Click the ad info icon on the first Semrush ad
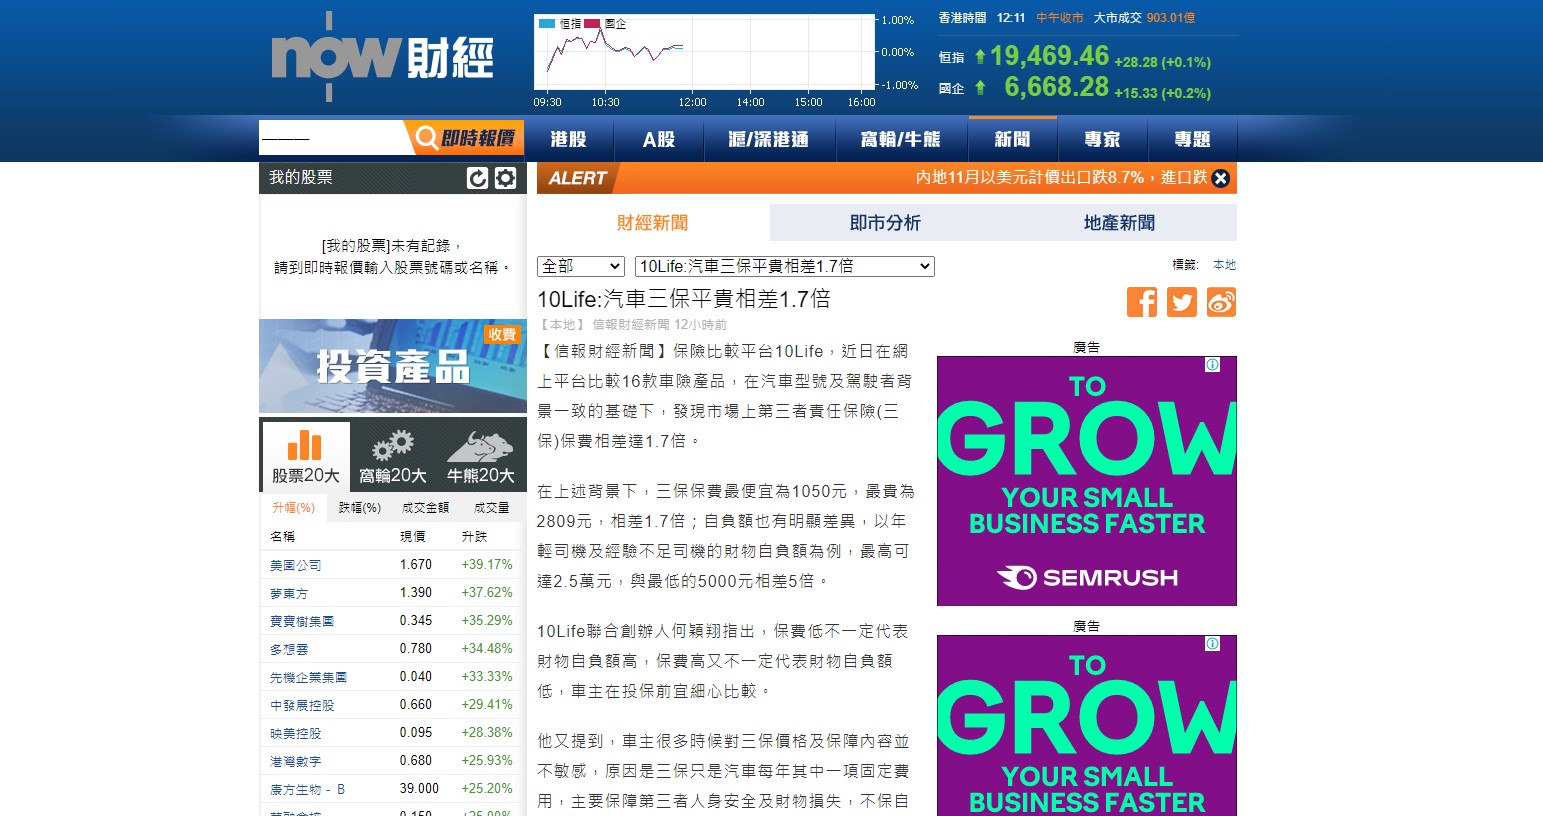The width and height of the screenshot is (1543, 816). (1213, 365)
